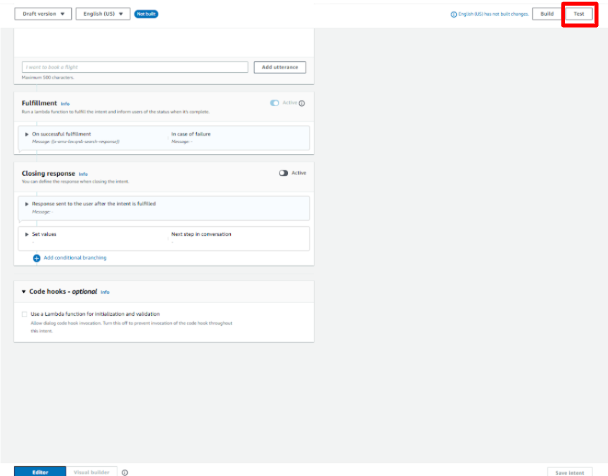Toggle the Closing response Active switch
The image size is (608, 476).
283,173
